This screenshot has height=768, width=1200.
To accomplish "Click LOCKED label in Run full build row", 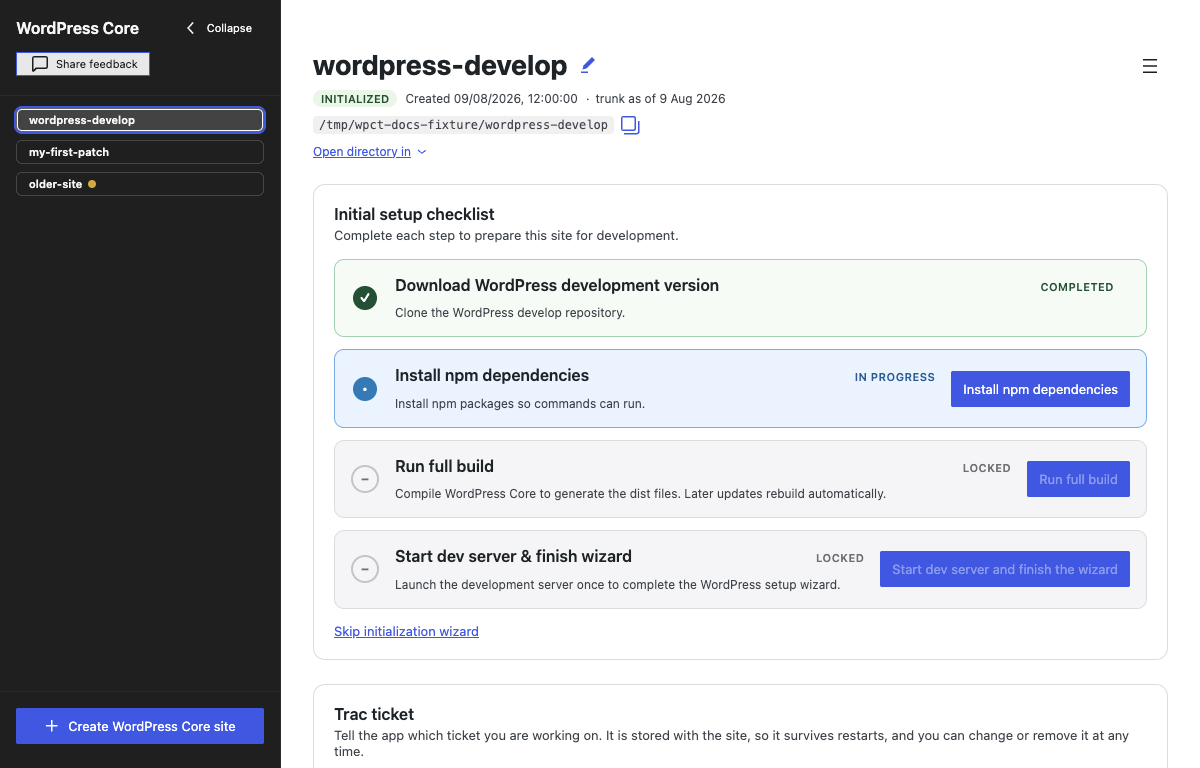I will click(x=987, y=468).
